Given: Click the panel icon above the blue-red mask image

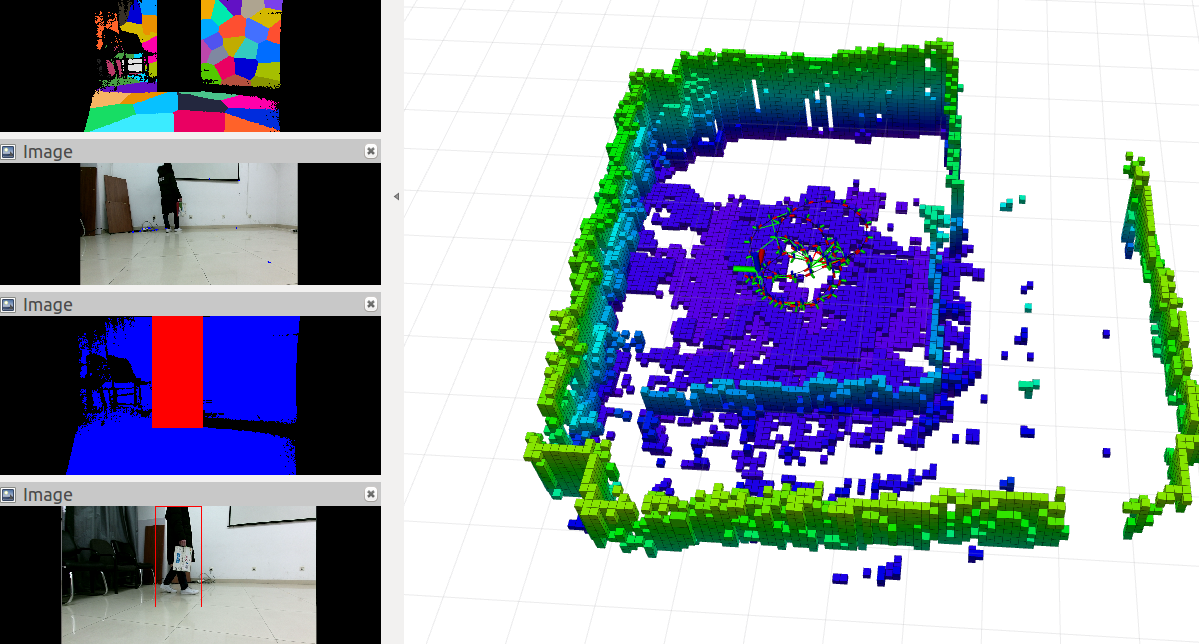Looking at the screenshot, I should pyautogui.click(x=8, y=304).
